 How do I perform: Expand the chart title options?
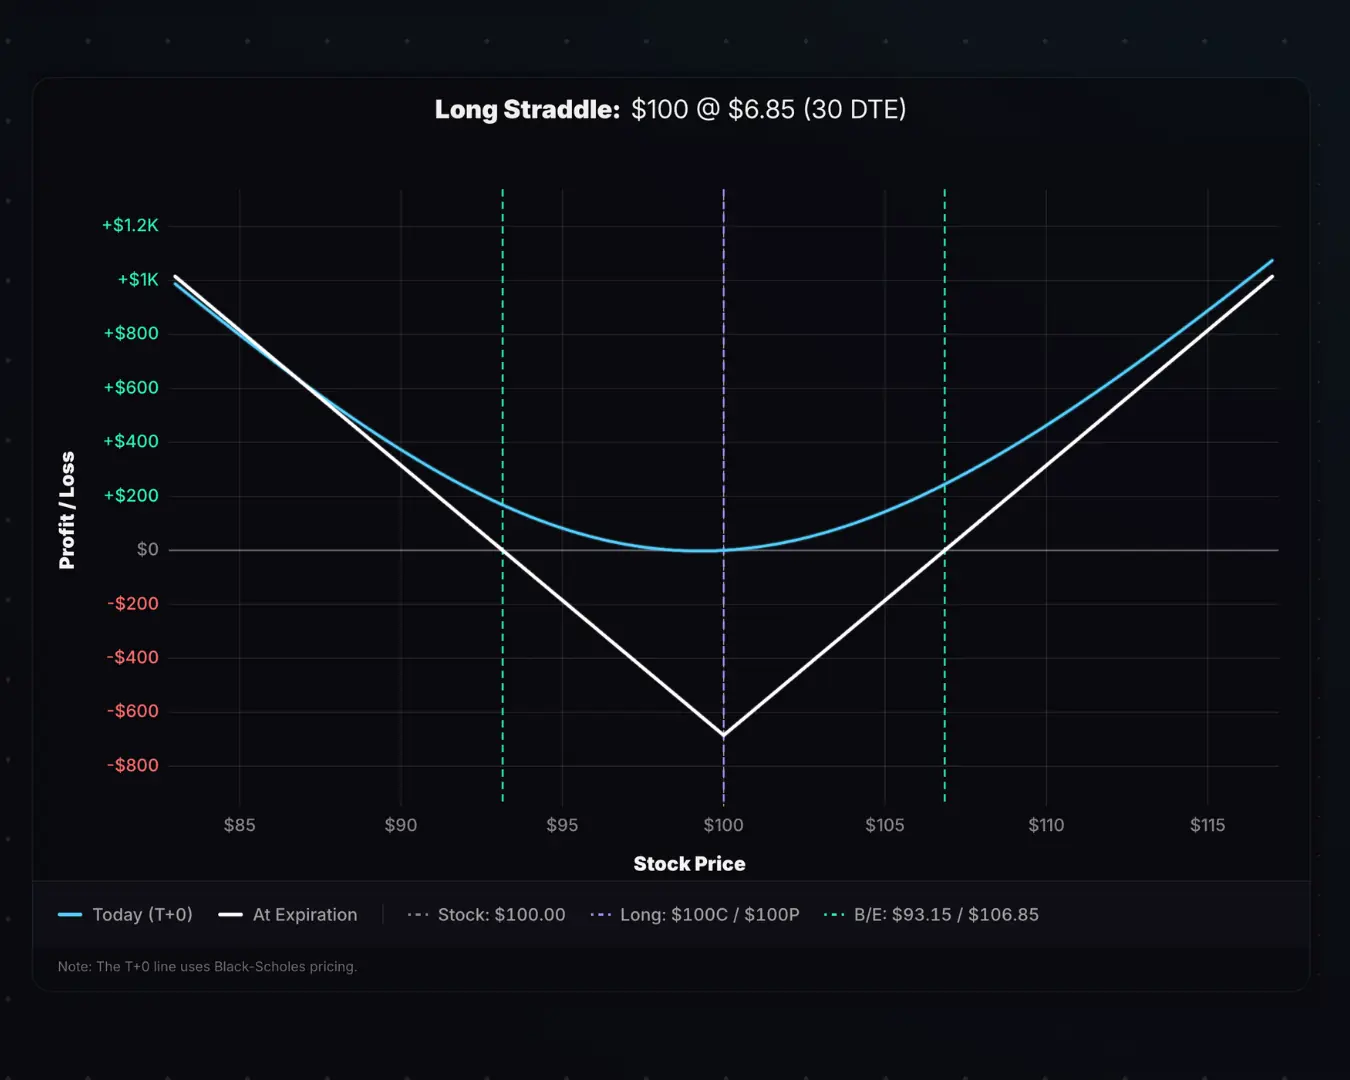668,109
